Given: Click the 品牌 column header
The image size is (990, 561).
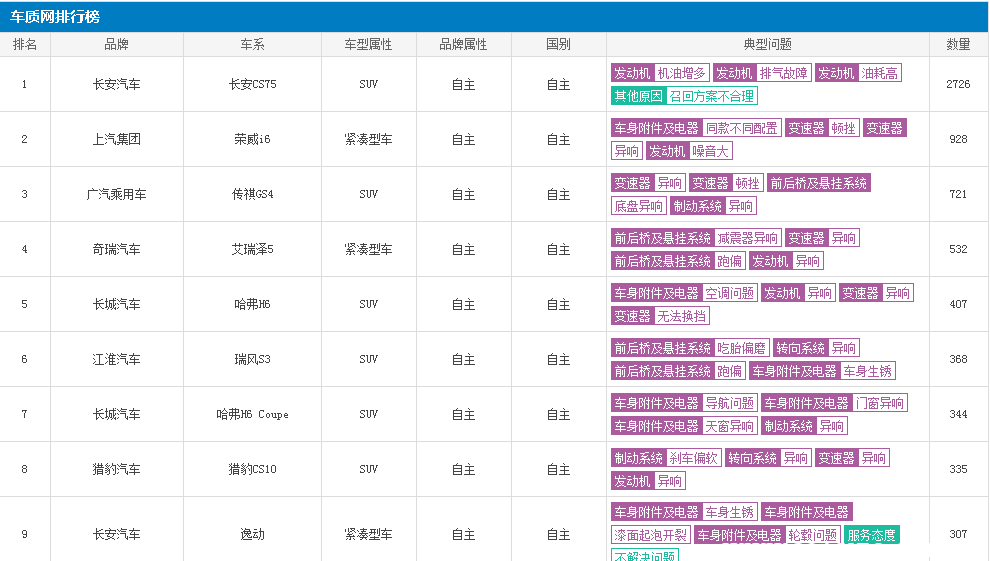Looking at the screenshot, I should 116,44.
